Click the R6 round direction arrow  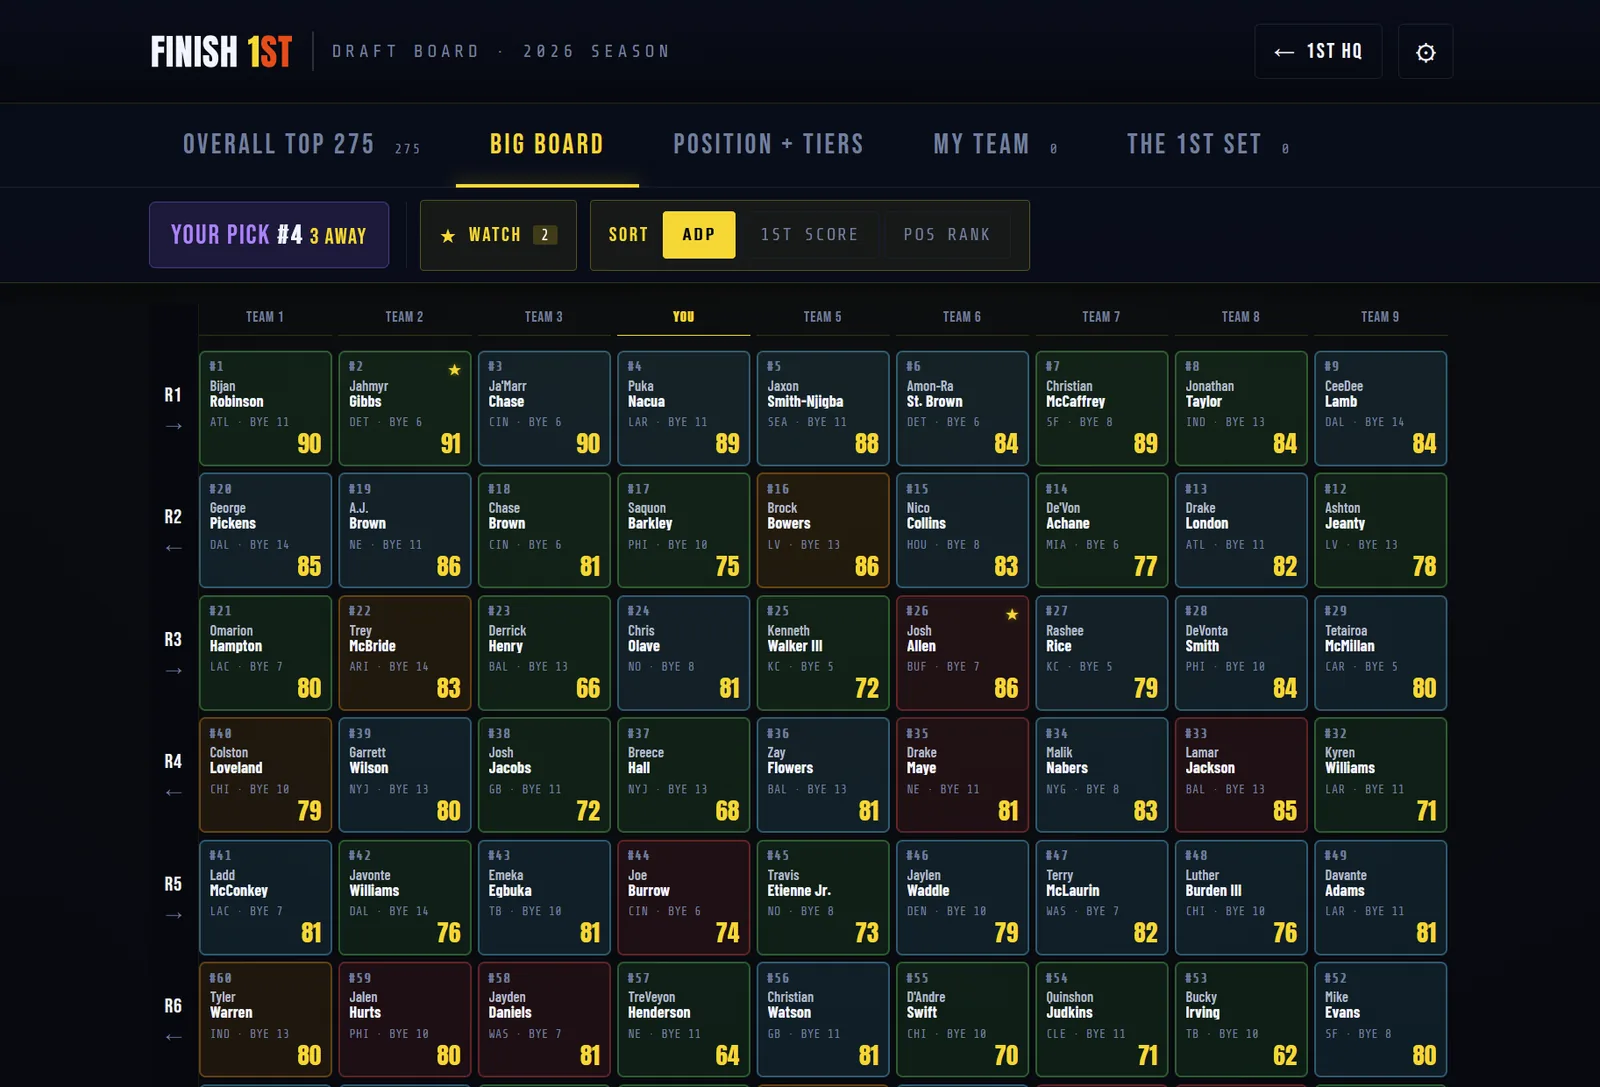(x=174, y=1037)
